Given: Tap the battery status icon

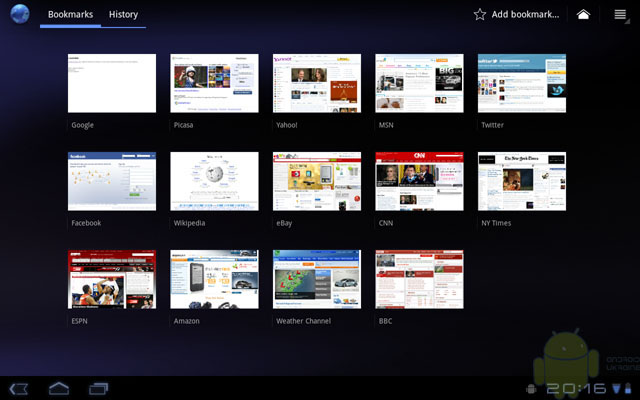Looking at the screenshot, I should tap(628, 389).
